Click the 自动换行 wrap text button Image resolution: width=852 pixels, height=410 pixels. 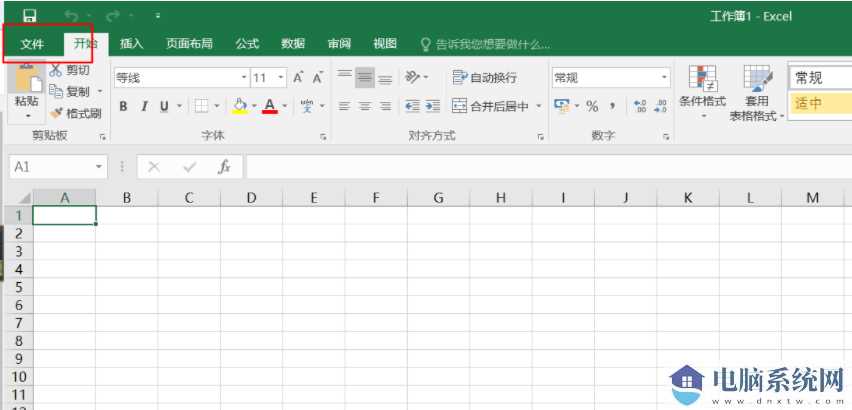(x=485, y=78)
